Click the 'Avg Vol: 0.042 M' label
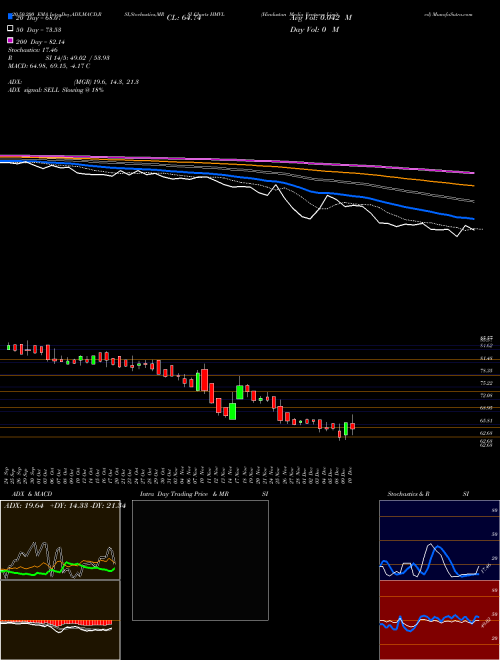This screenshot has width=500, height=660. coord(321,18)
